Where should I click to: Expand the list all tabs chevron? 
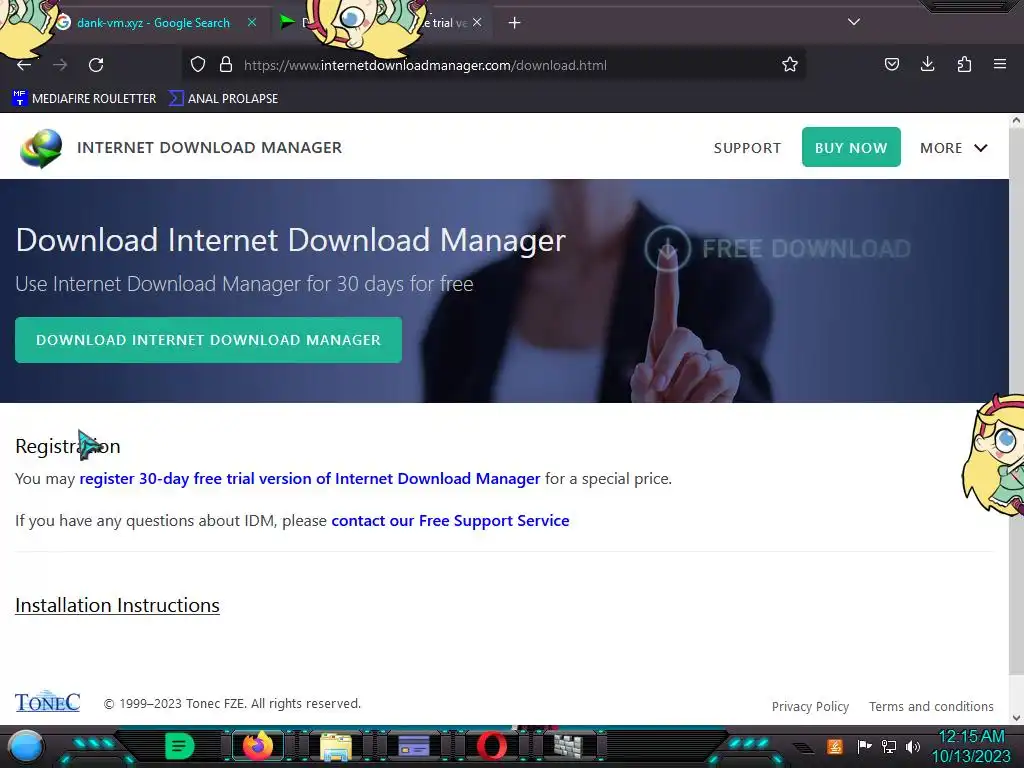[854, 22]
